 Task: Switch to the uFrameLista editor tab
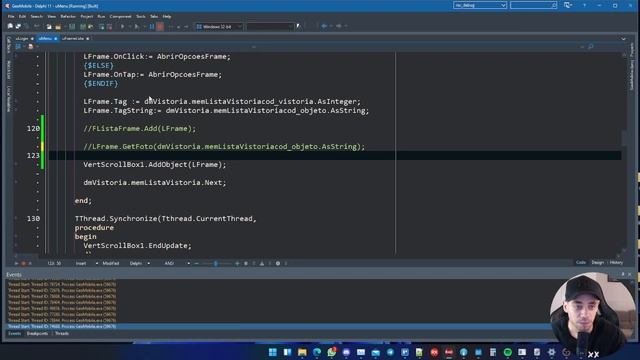73,38
